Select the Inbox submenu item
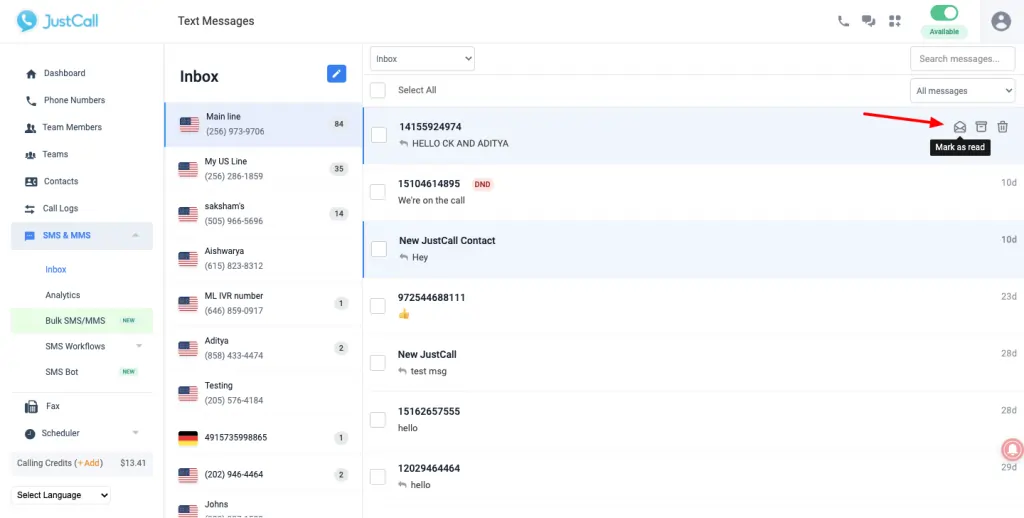 coord(56,269)
